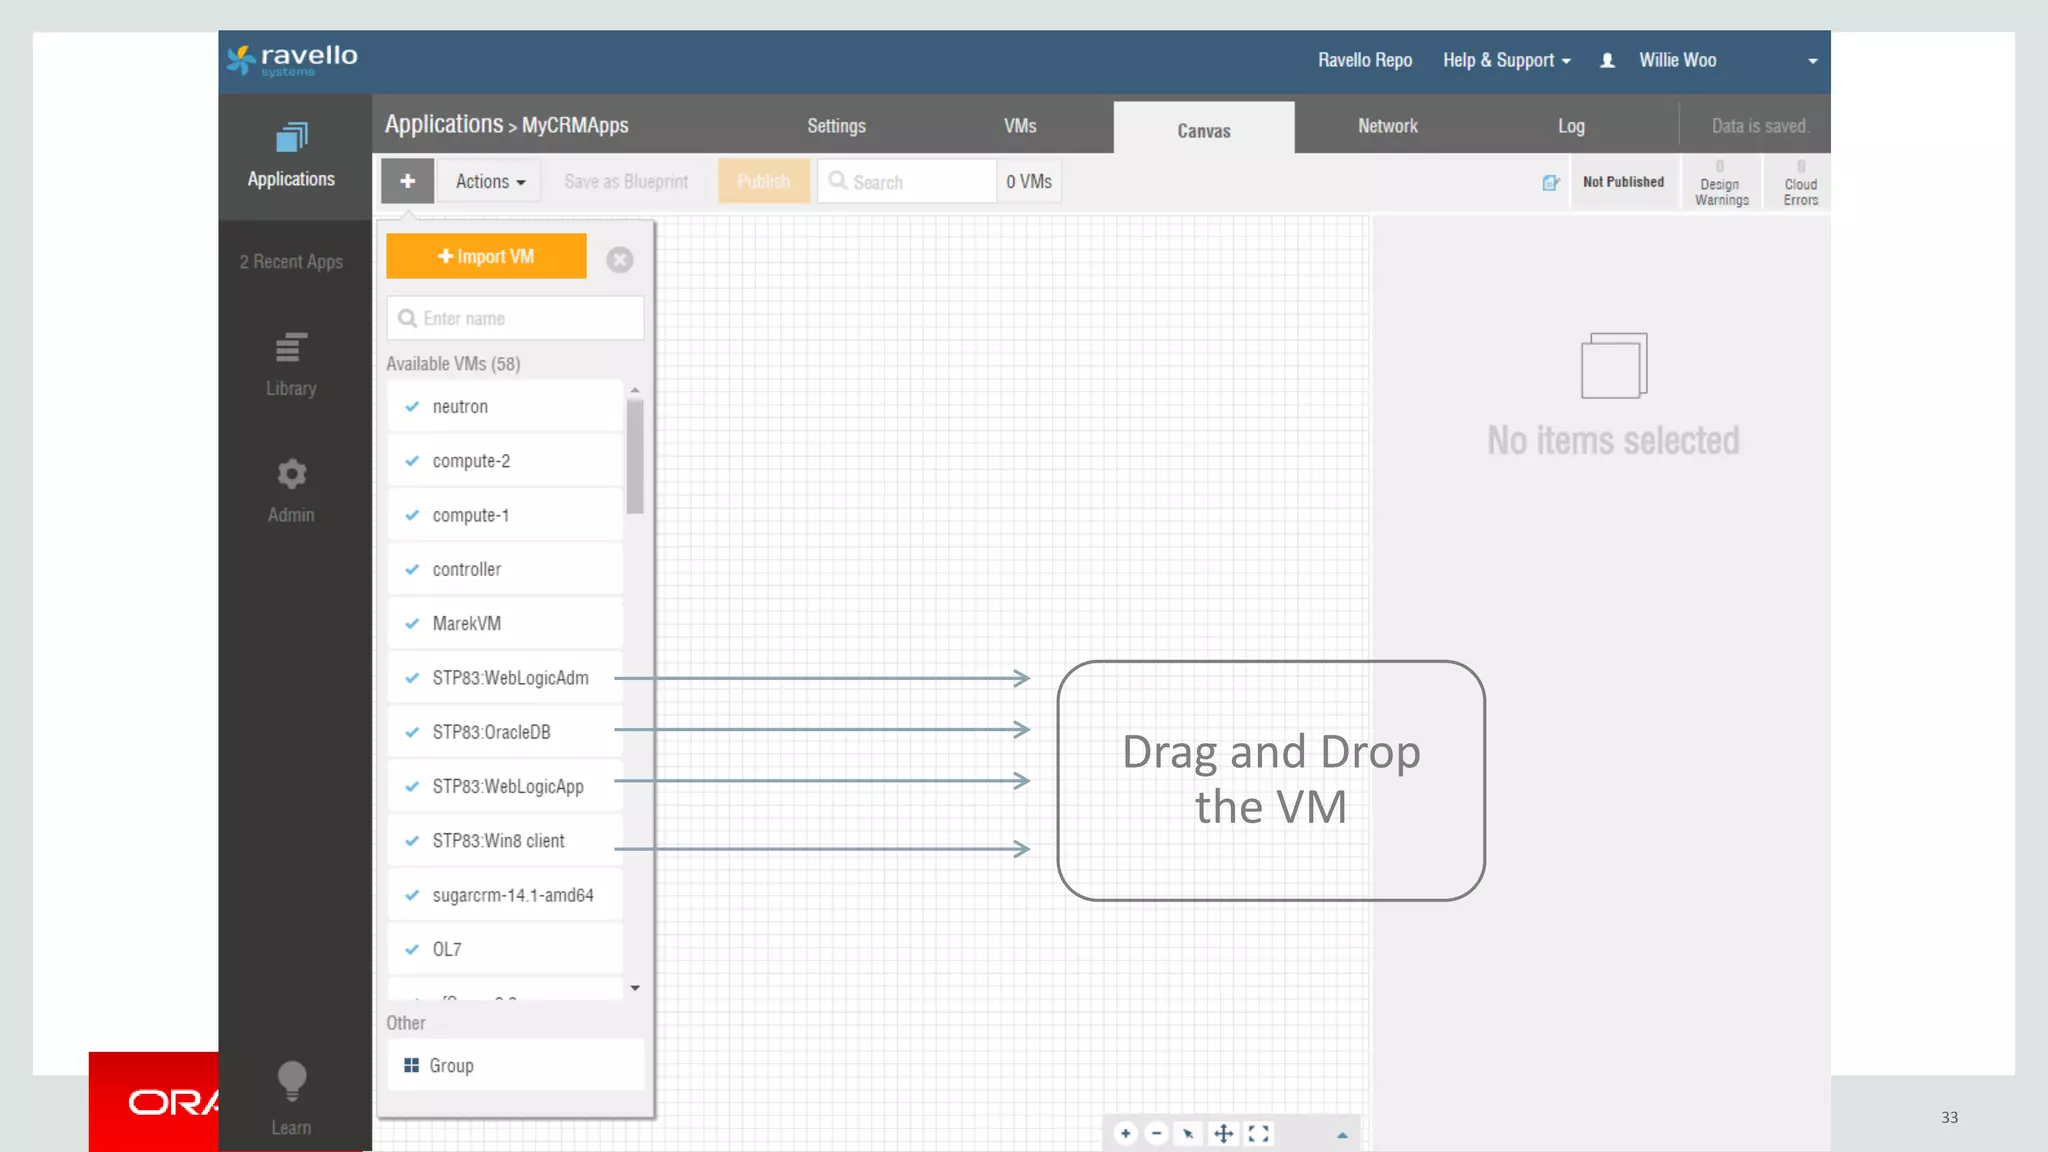The image size is (2048, 1152).
Task: Switch to the VMs tab
Action: [x=1020, y=126]
